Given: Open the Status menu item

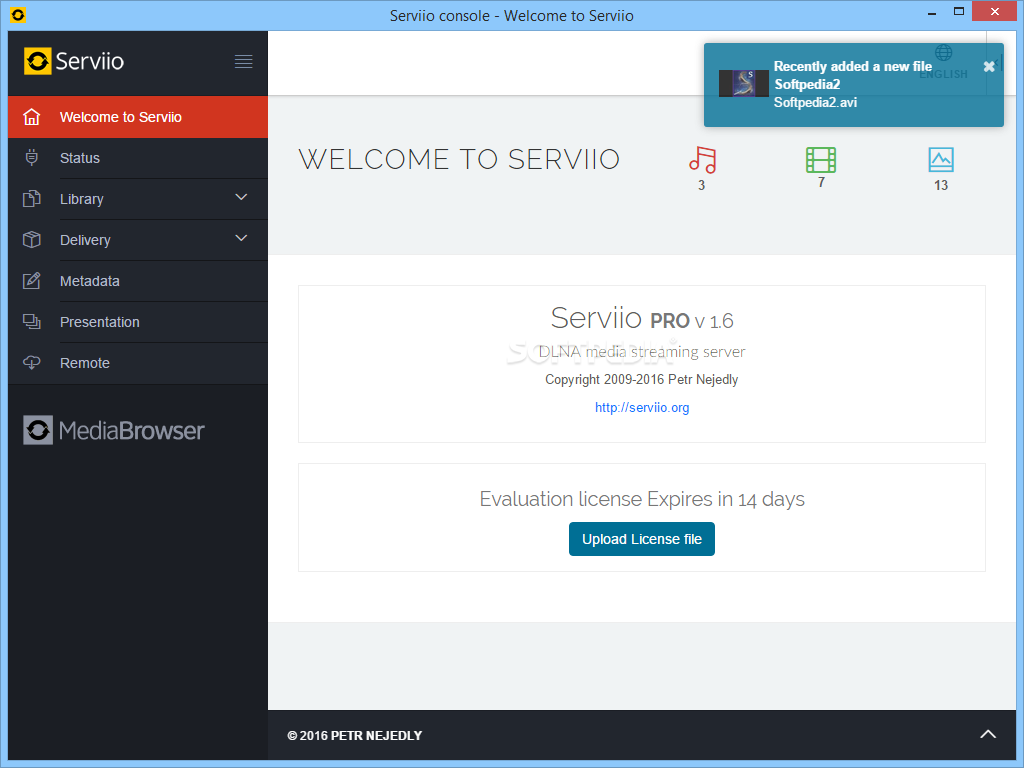Looking at the screenshot, I should coord(138,158).
